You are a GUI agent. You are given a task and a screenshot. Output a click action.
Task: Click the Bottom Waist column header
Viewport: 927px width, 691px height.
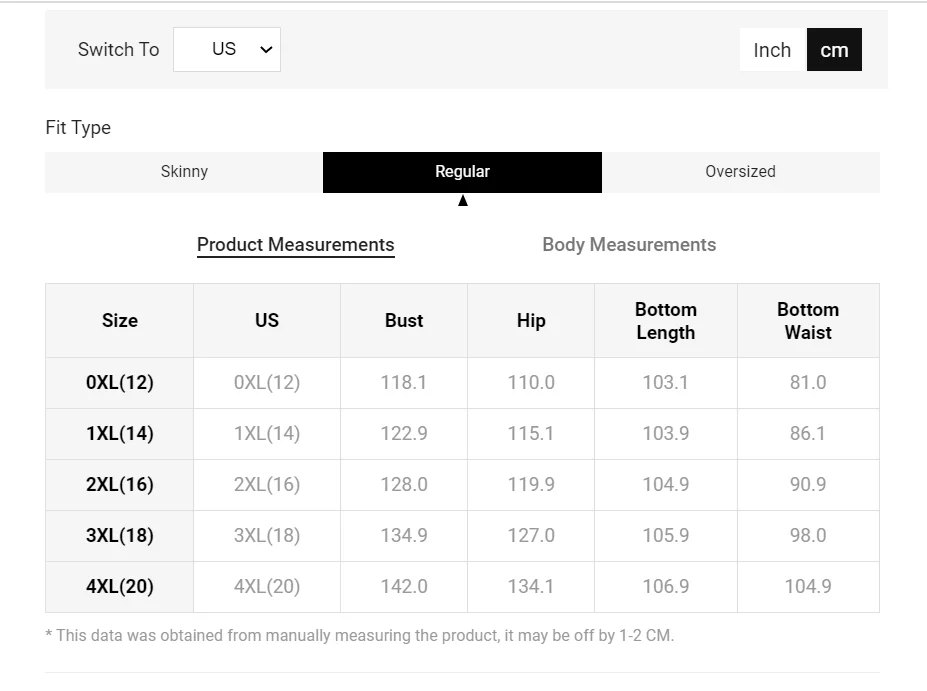(808, 321)
